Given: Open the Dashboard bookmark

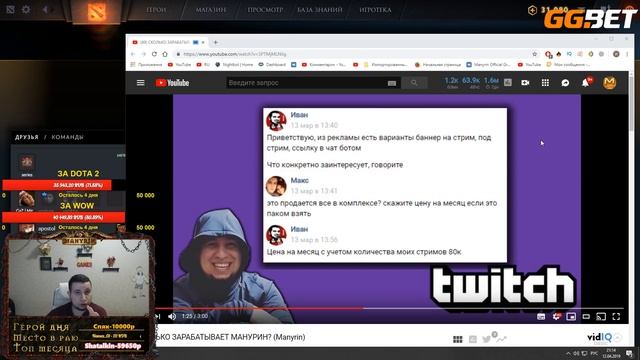Looking at the screenshot, I should [272, 64].
